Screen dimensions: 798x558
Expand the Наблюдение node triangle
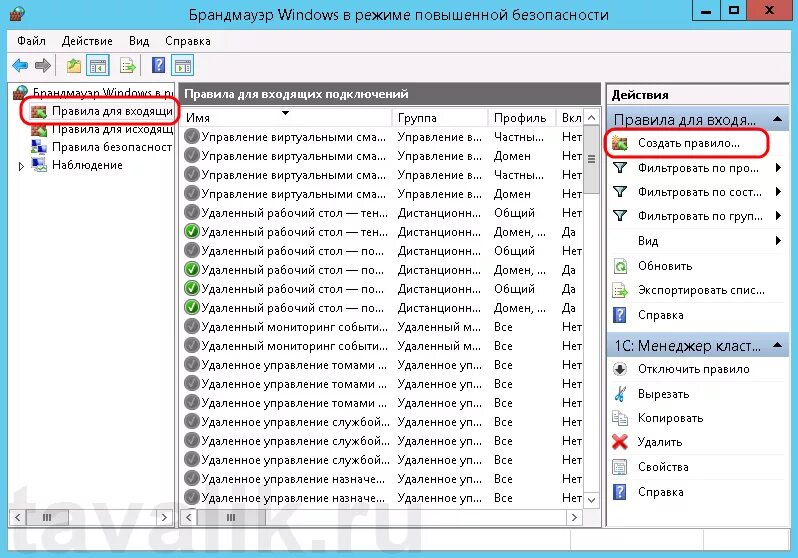point(21,166)
